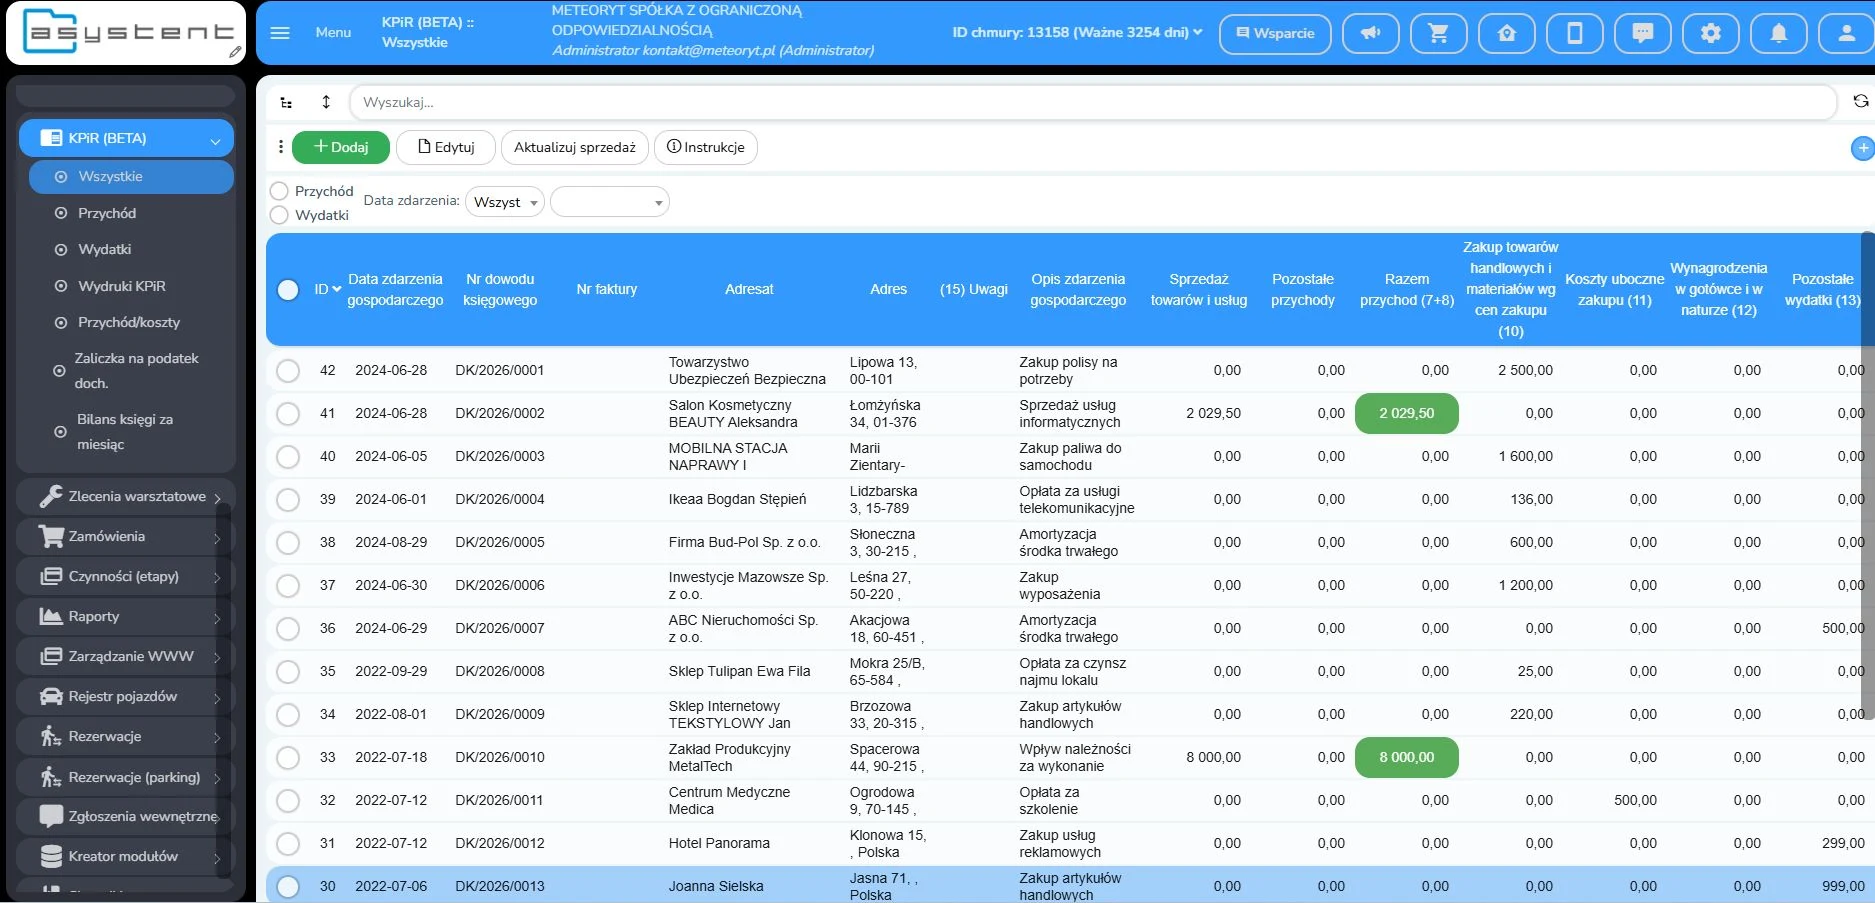Open the shopping cart icon

[1438, 33]
